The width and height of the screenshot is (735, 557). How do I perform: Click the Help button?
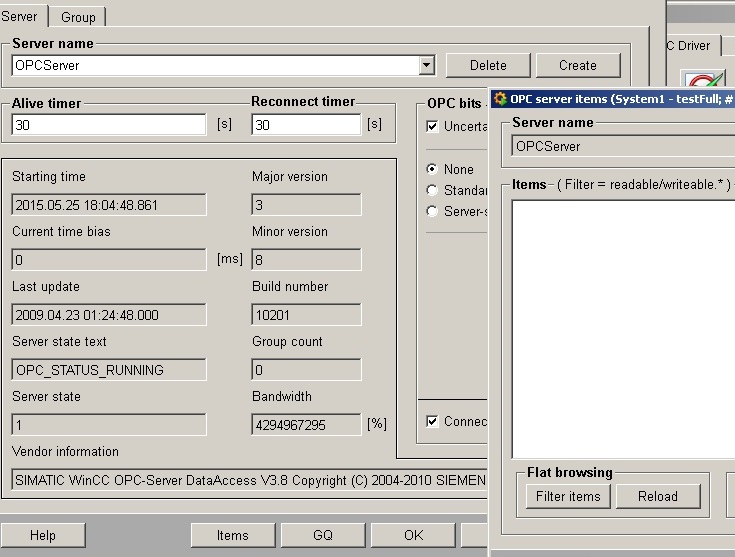[43, 535]
